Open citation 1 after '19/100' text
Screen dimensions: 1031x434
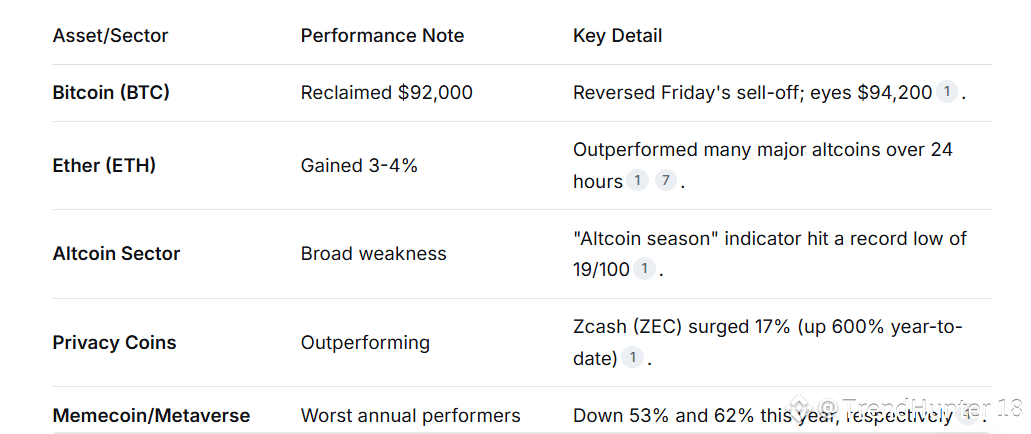[645, 269]
